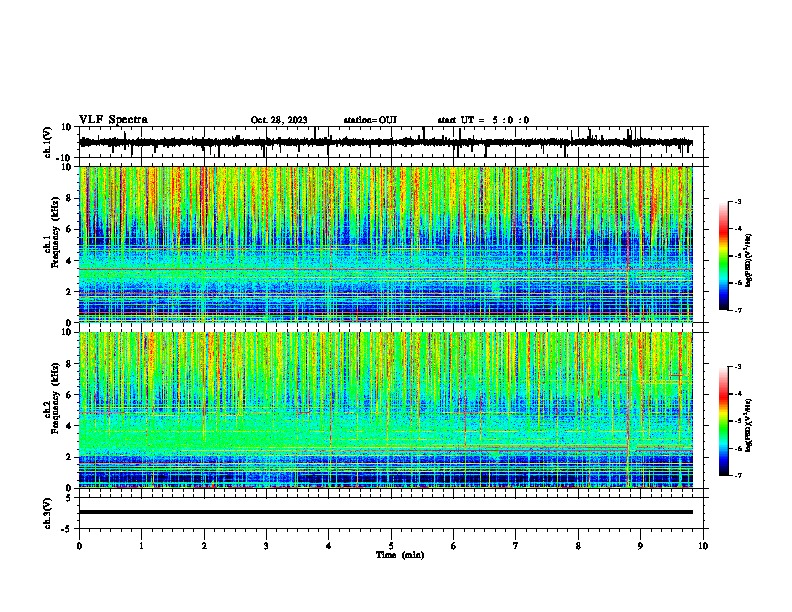Click the "ch.1 Frequency (kHz)" axis label
The image size is (792, 612).
(51, 232)
